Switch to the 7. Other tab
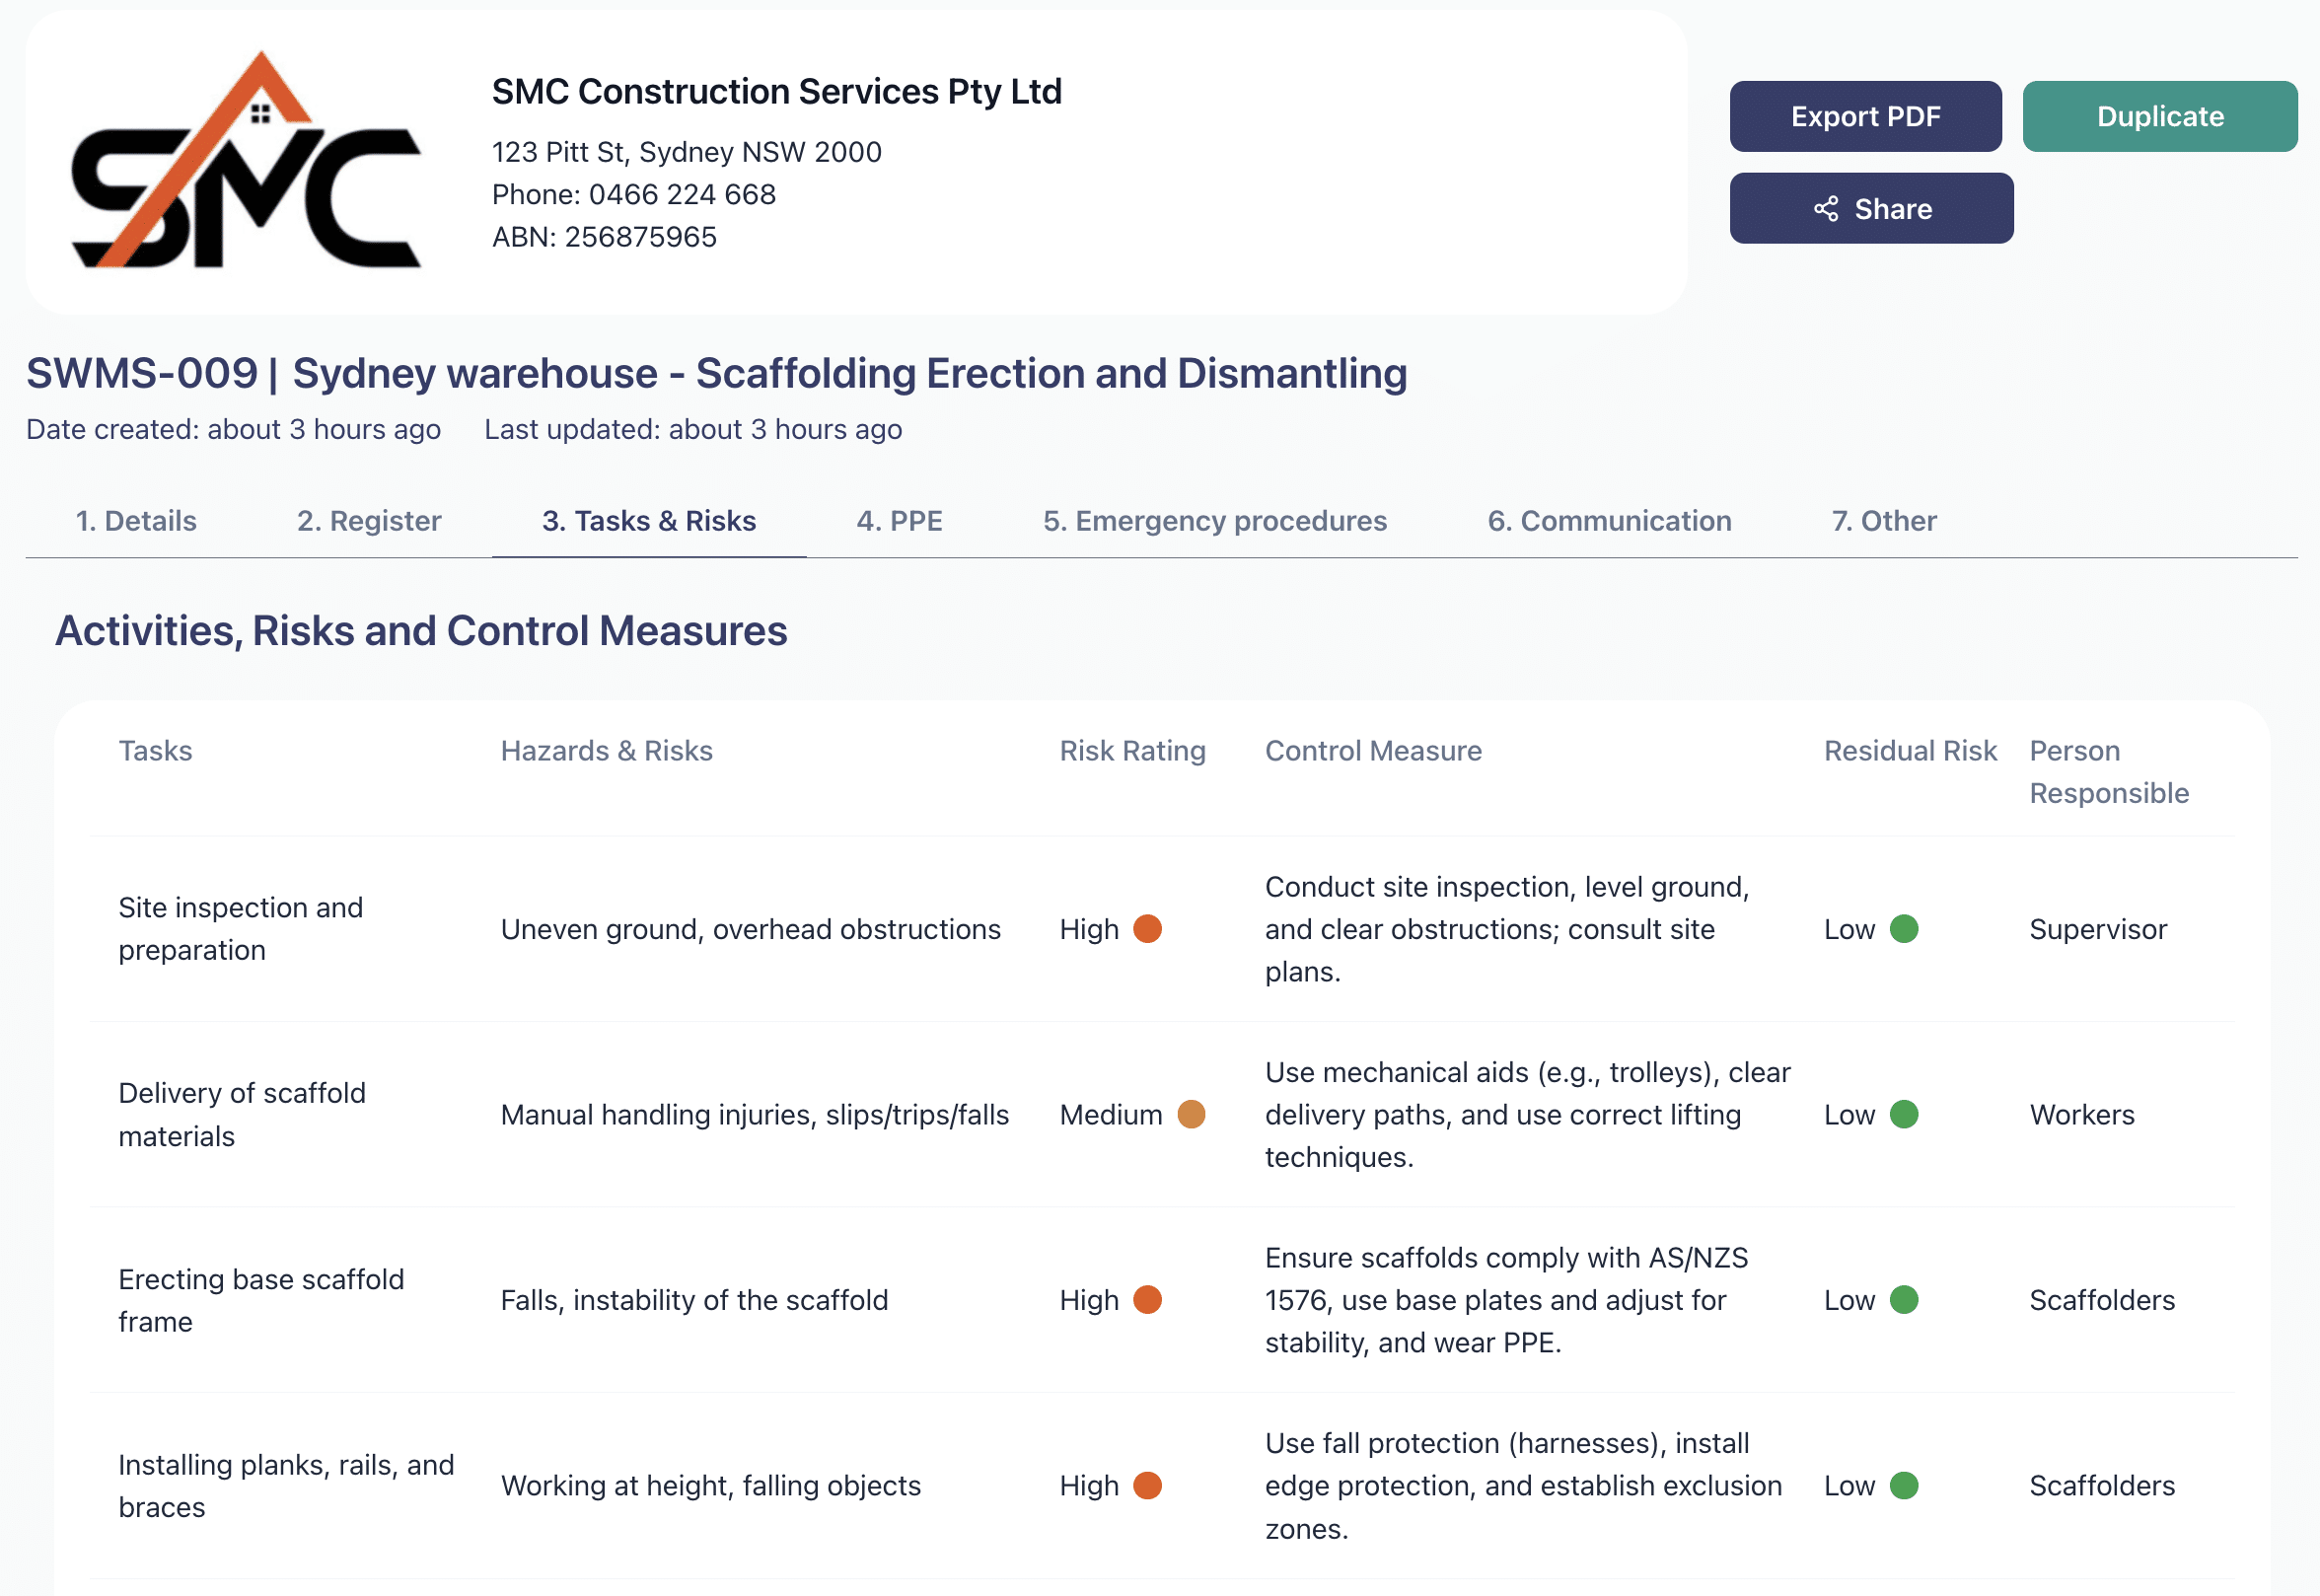This screenshot has height=1596, width=2320. click(x=1883, y=521)
